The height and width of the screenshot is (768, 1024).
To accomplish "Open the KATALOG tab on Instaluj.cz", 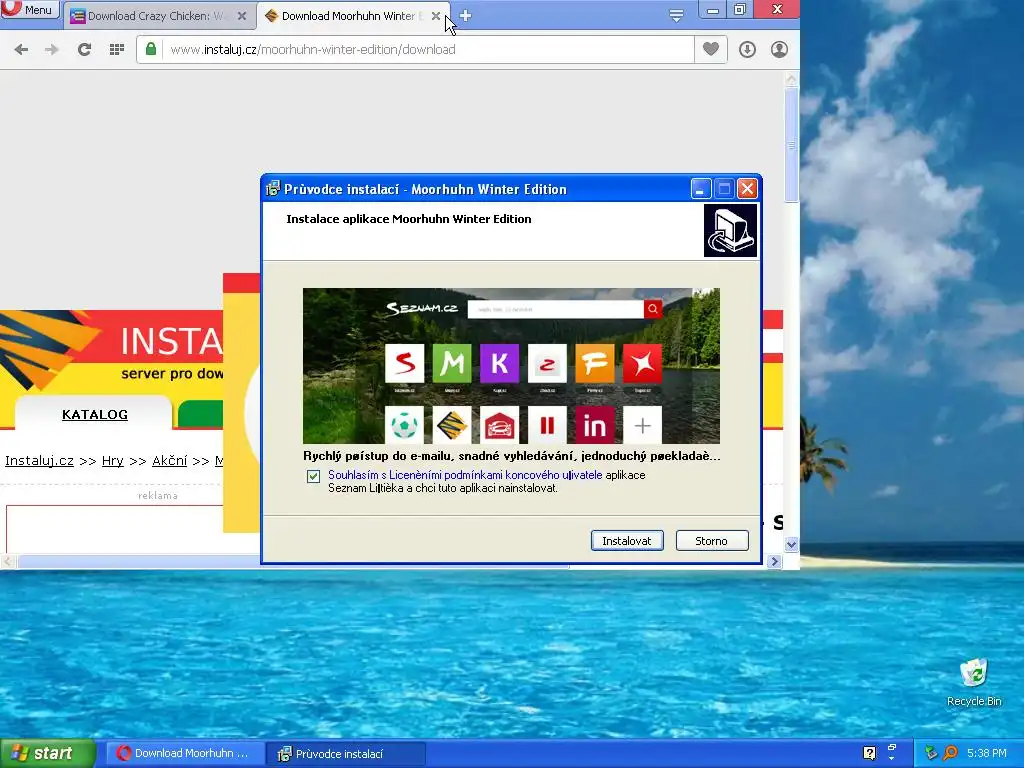I will coord(95,415).
